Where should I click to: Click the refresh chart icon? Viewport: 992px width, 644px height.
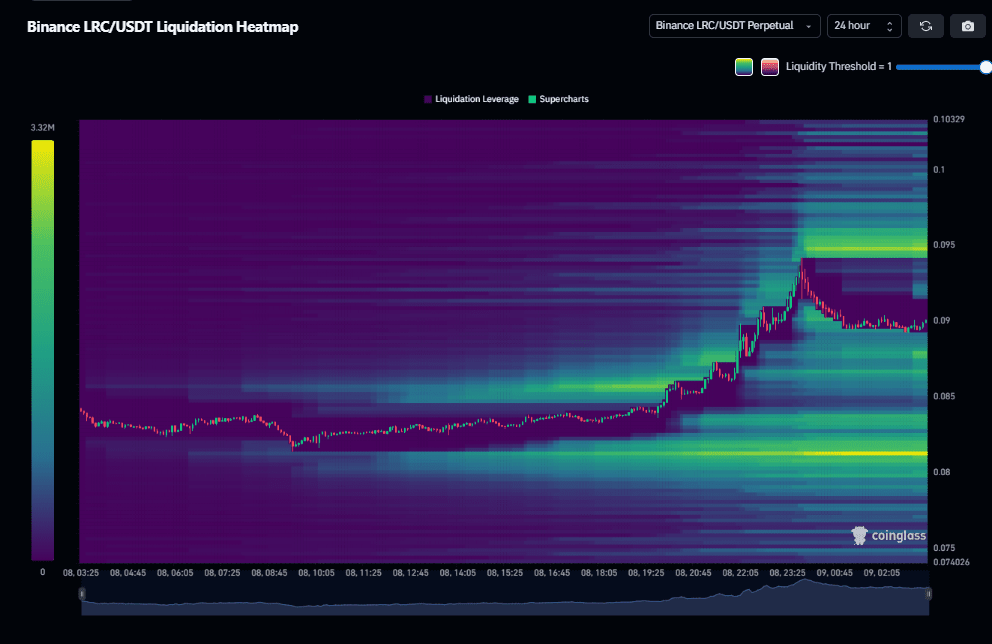(x=925, y=26)
